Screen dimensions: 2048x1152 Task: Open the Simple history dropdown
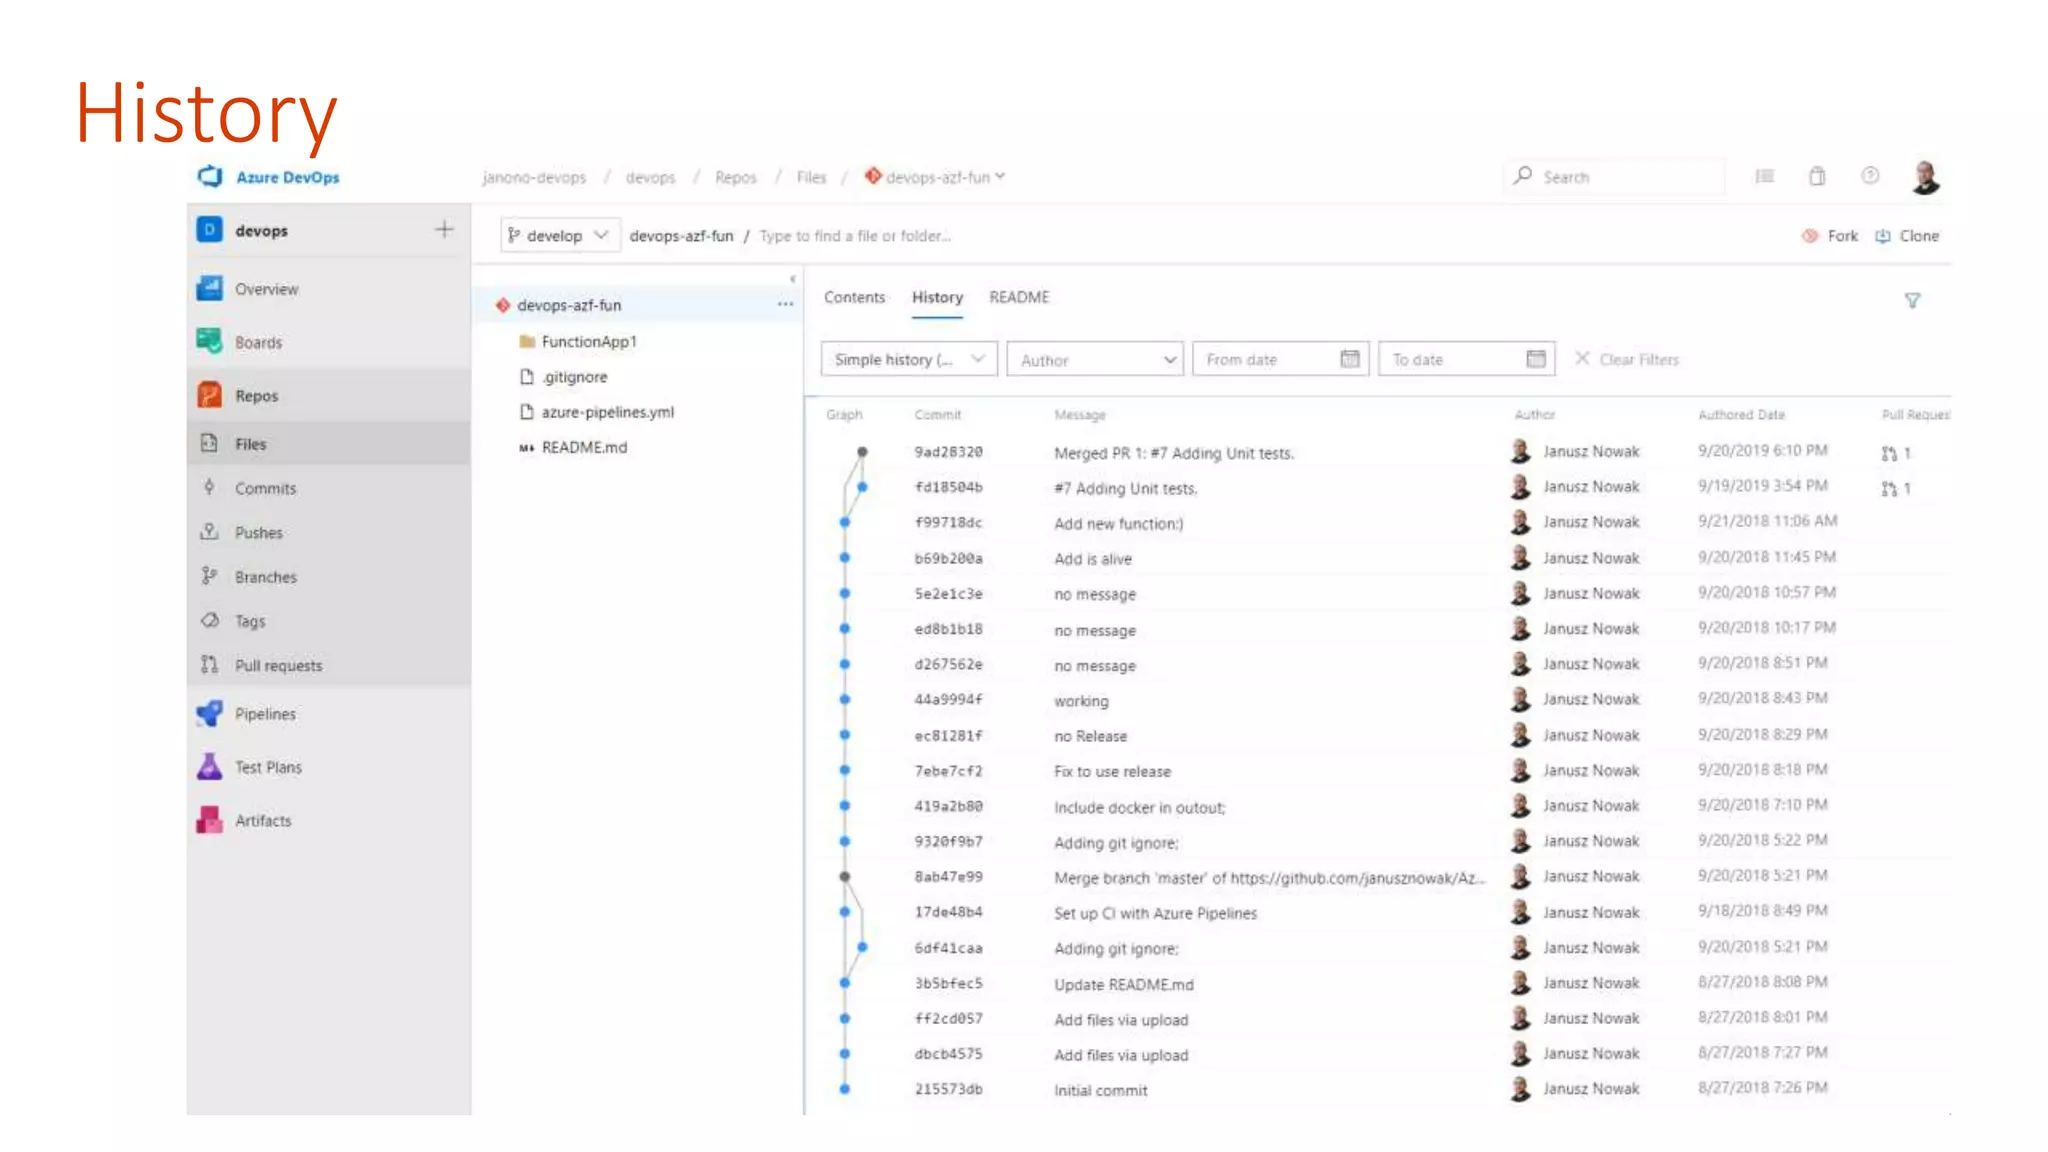(x=908, y=359)
